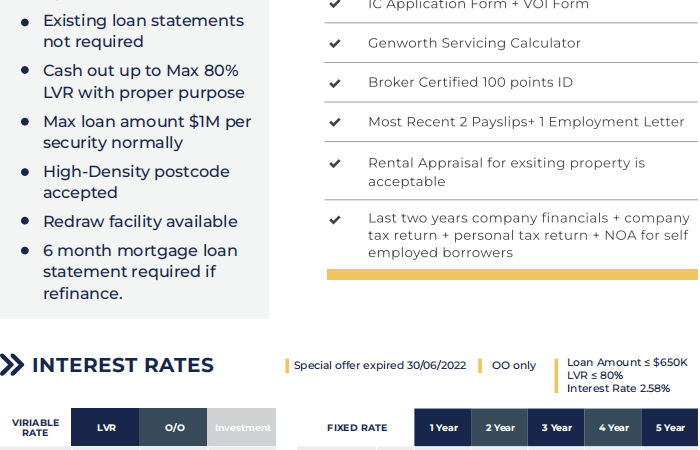Select the greyed Investment column header
Screen dimensions: 700x450
[x=242, y=427]
